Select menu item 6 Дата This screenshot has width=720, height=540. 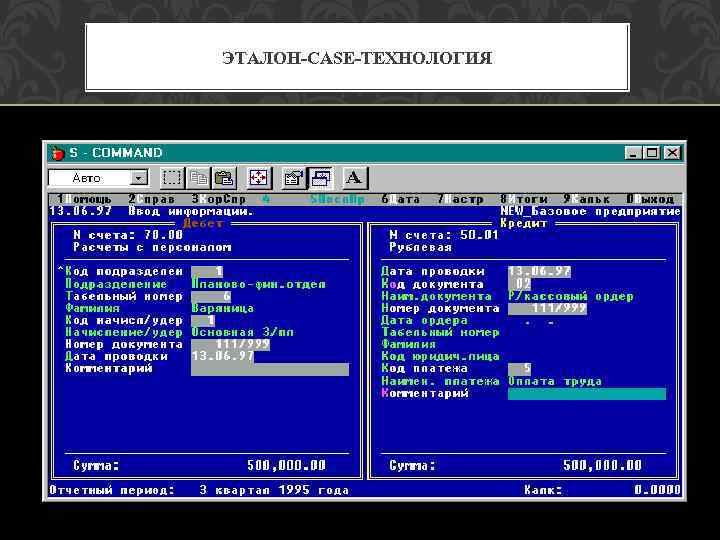tap(400, 199)
